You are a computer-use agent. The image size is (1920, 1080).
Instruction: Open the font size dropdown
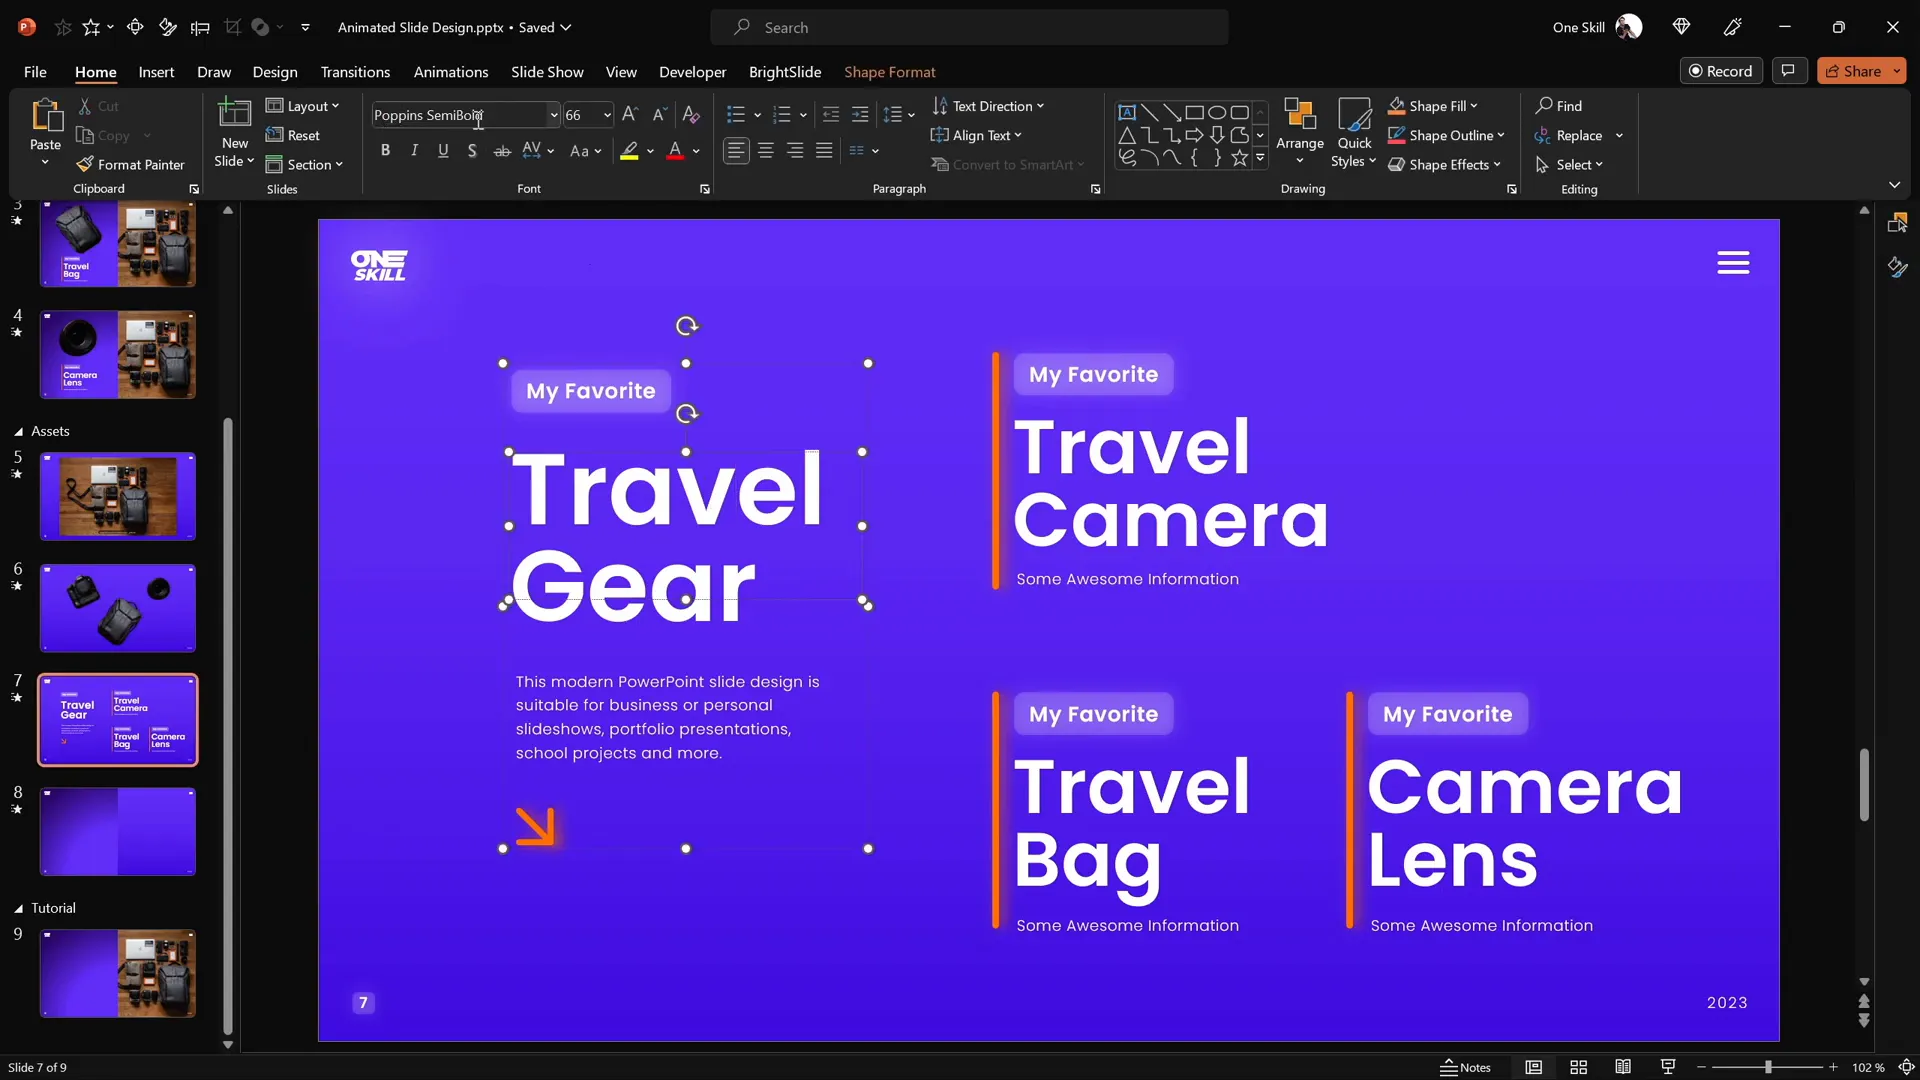point(607,114)
